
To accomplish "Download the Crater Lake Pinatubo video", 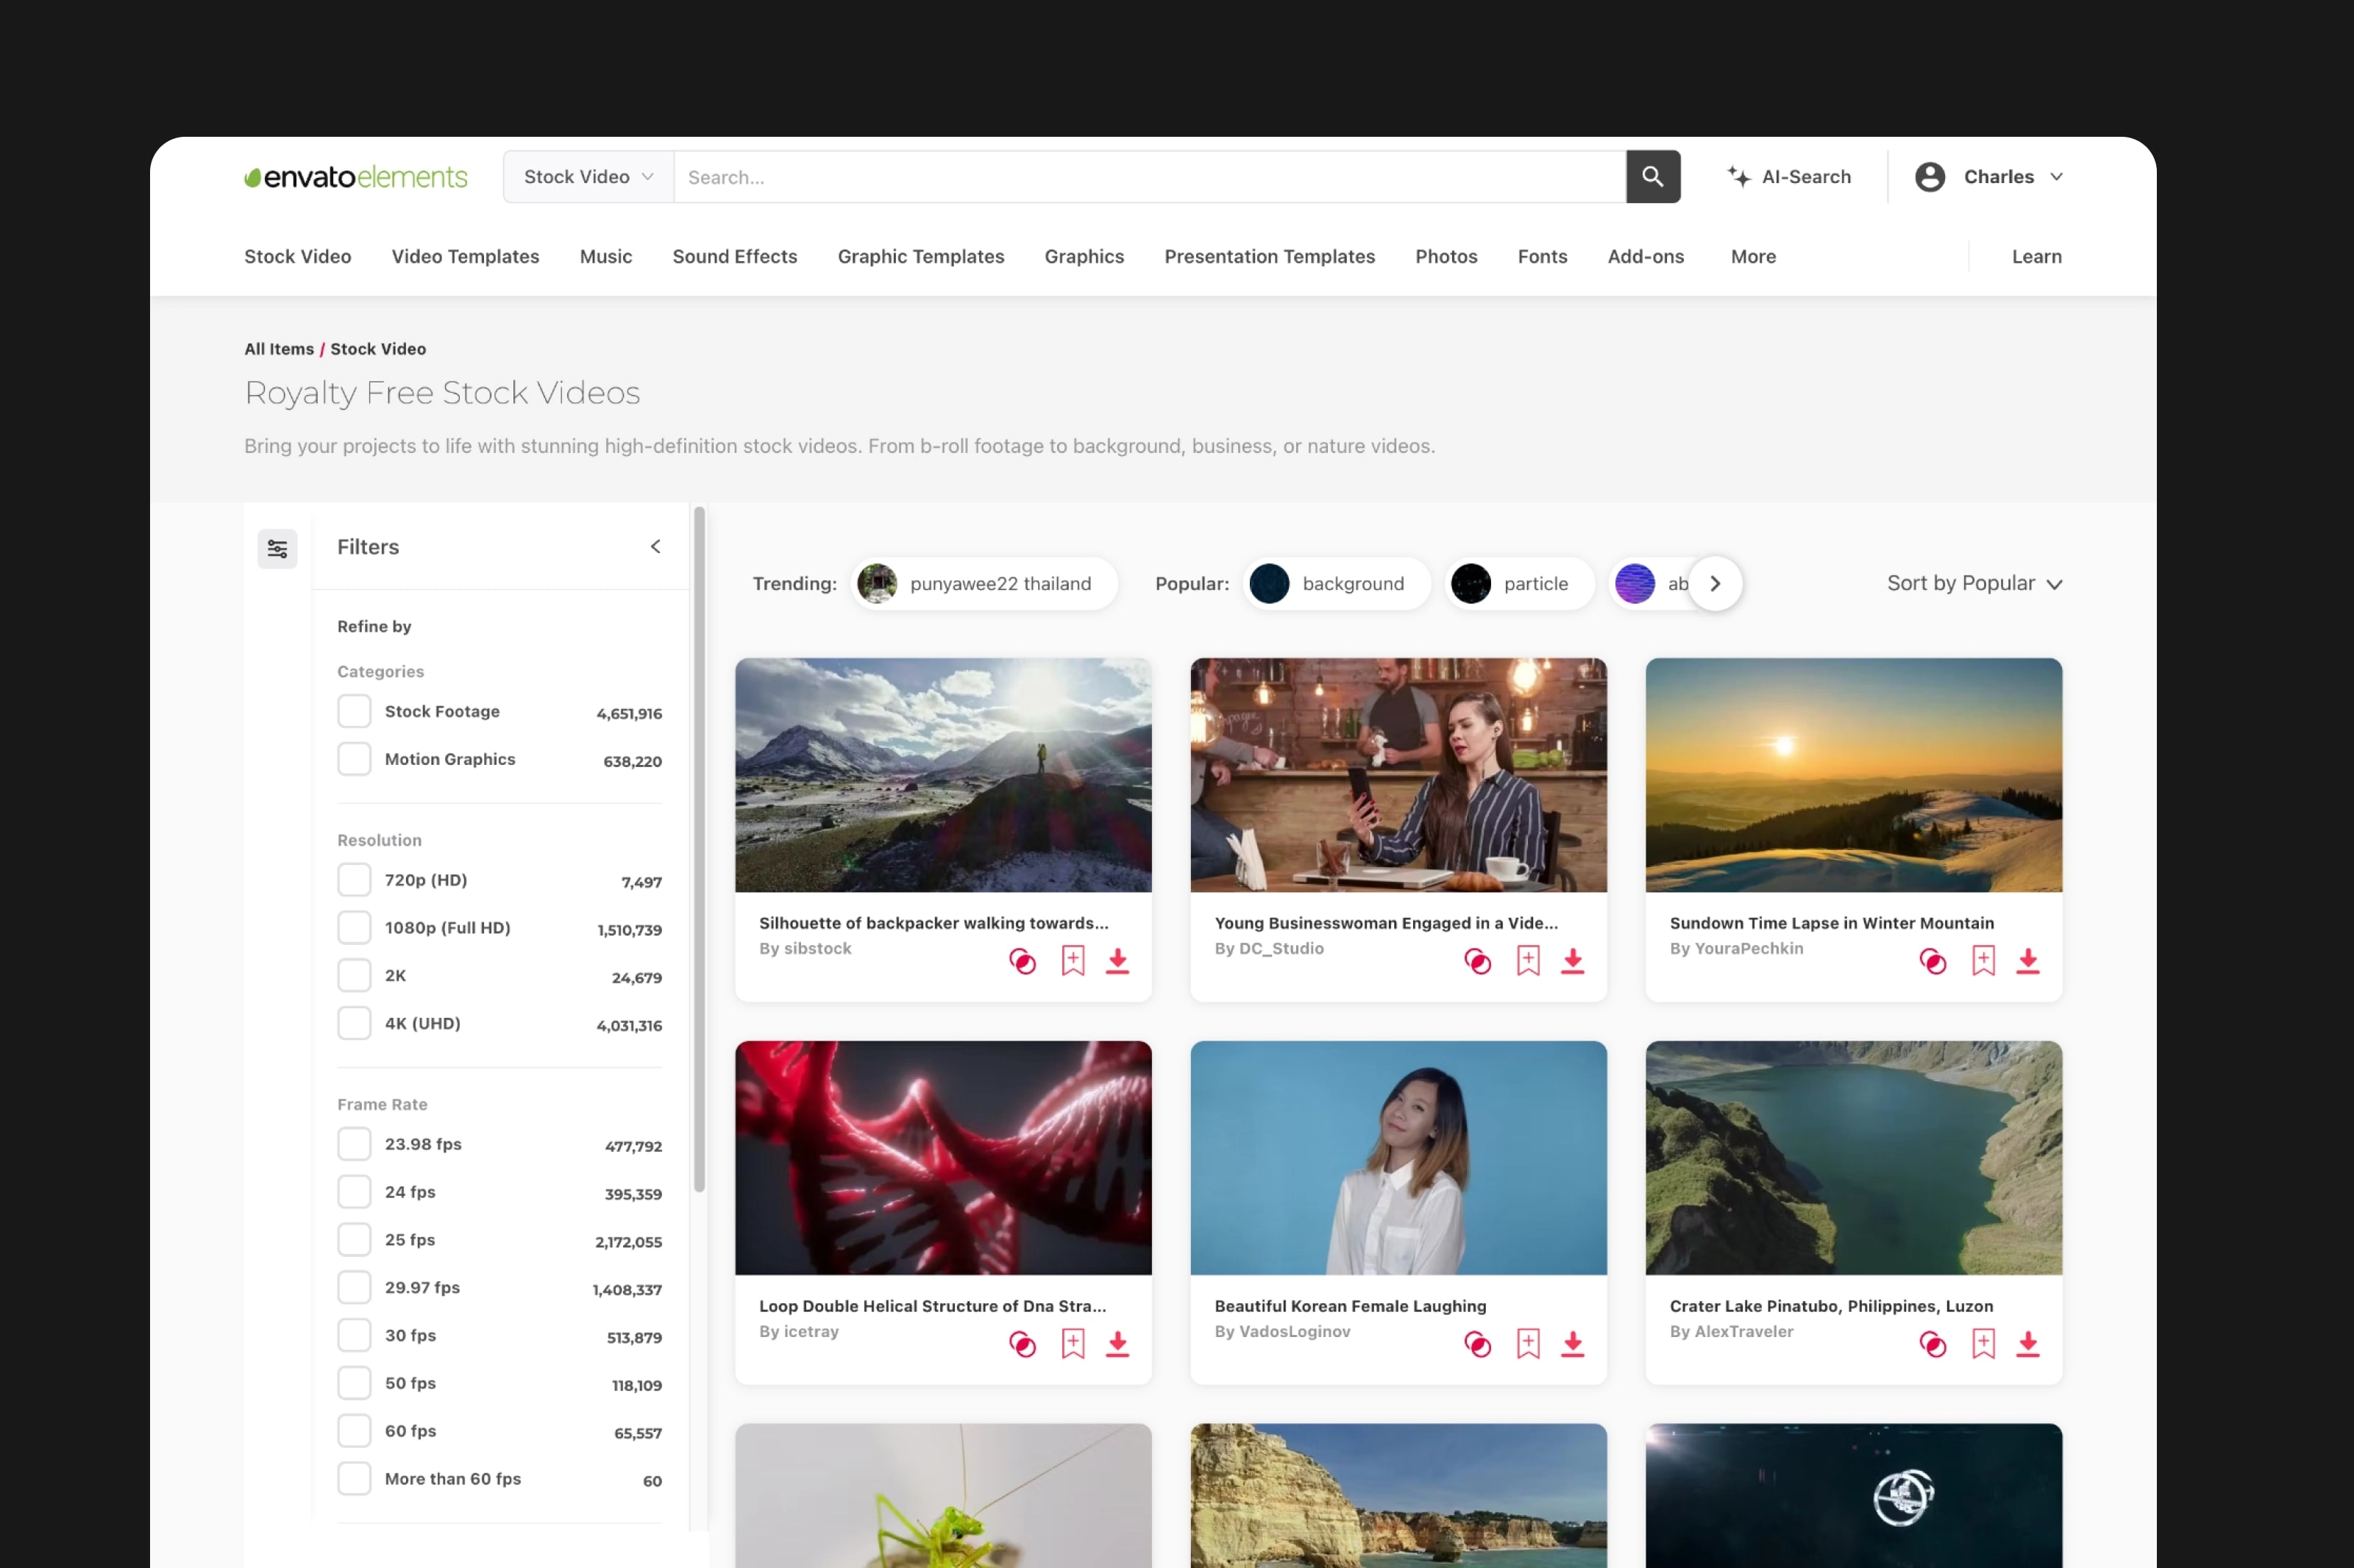I will tap(2027, 1344).
